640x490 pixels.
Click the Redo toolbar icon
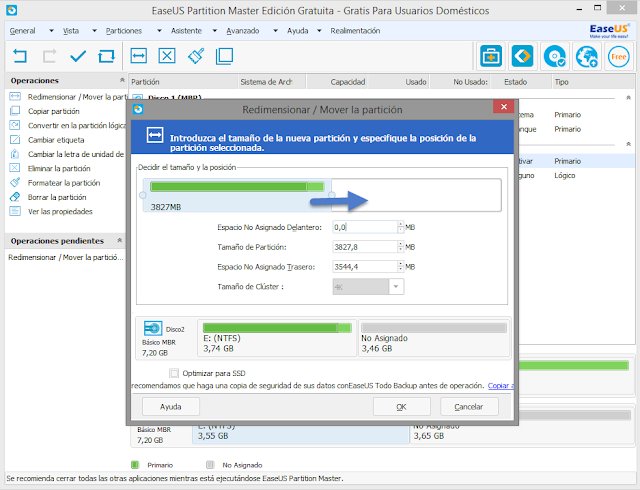tap(49, 56)
